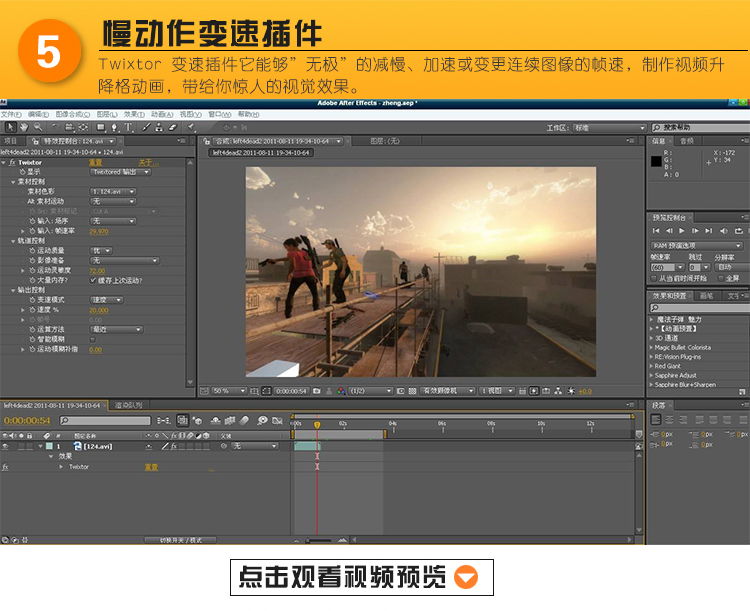Open the 效果(T) menu
The width and height of the screenshot is (750, 611).
(x=133, y=114)
